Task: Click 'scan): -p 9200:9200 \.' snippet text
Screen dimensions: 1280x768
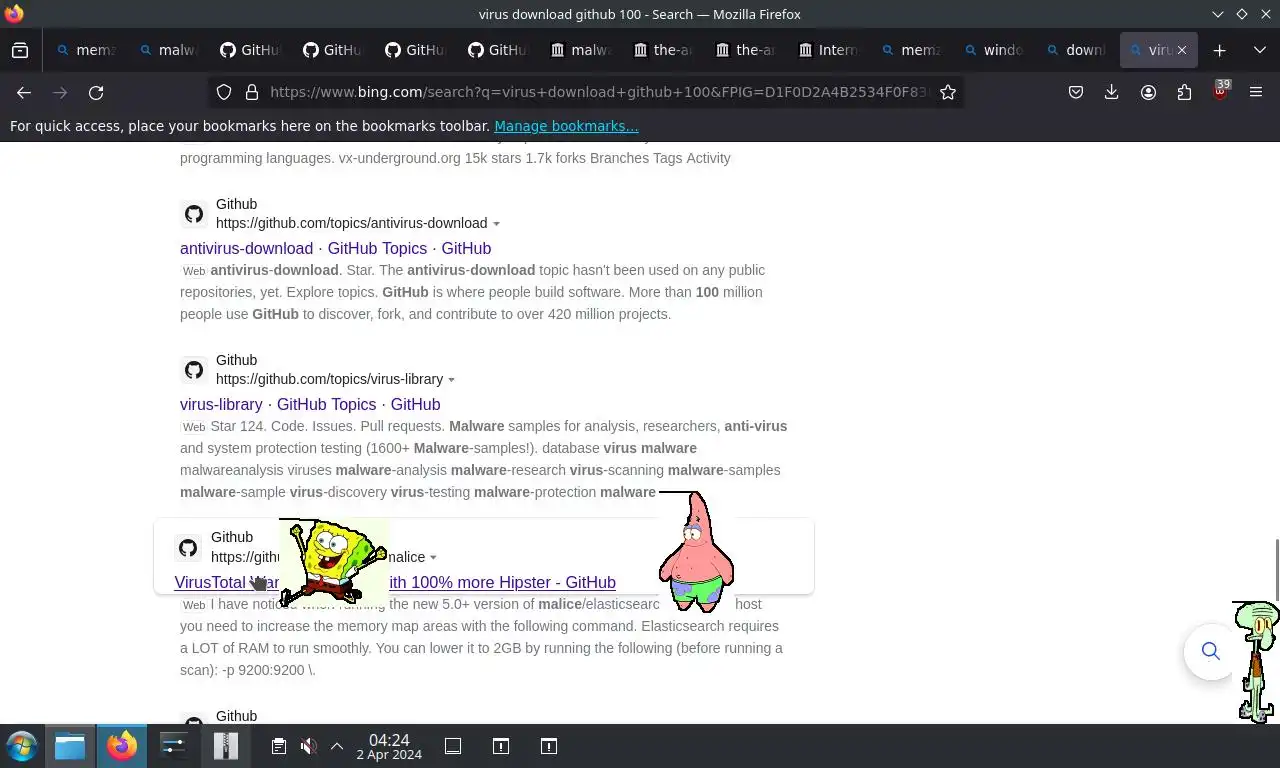Action: coord(248,670)
